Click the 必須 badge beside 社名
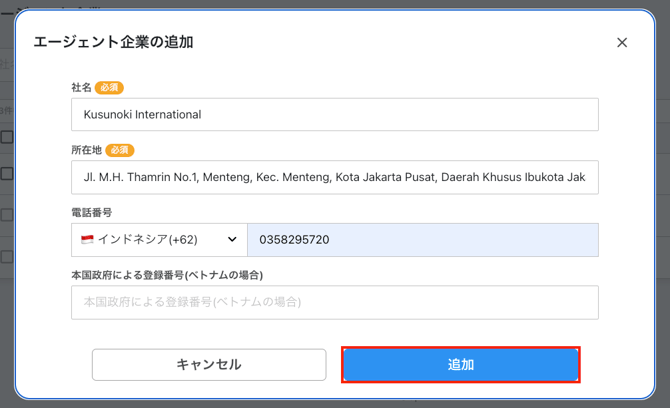The image size is (670, 408). point(110,88)
